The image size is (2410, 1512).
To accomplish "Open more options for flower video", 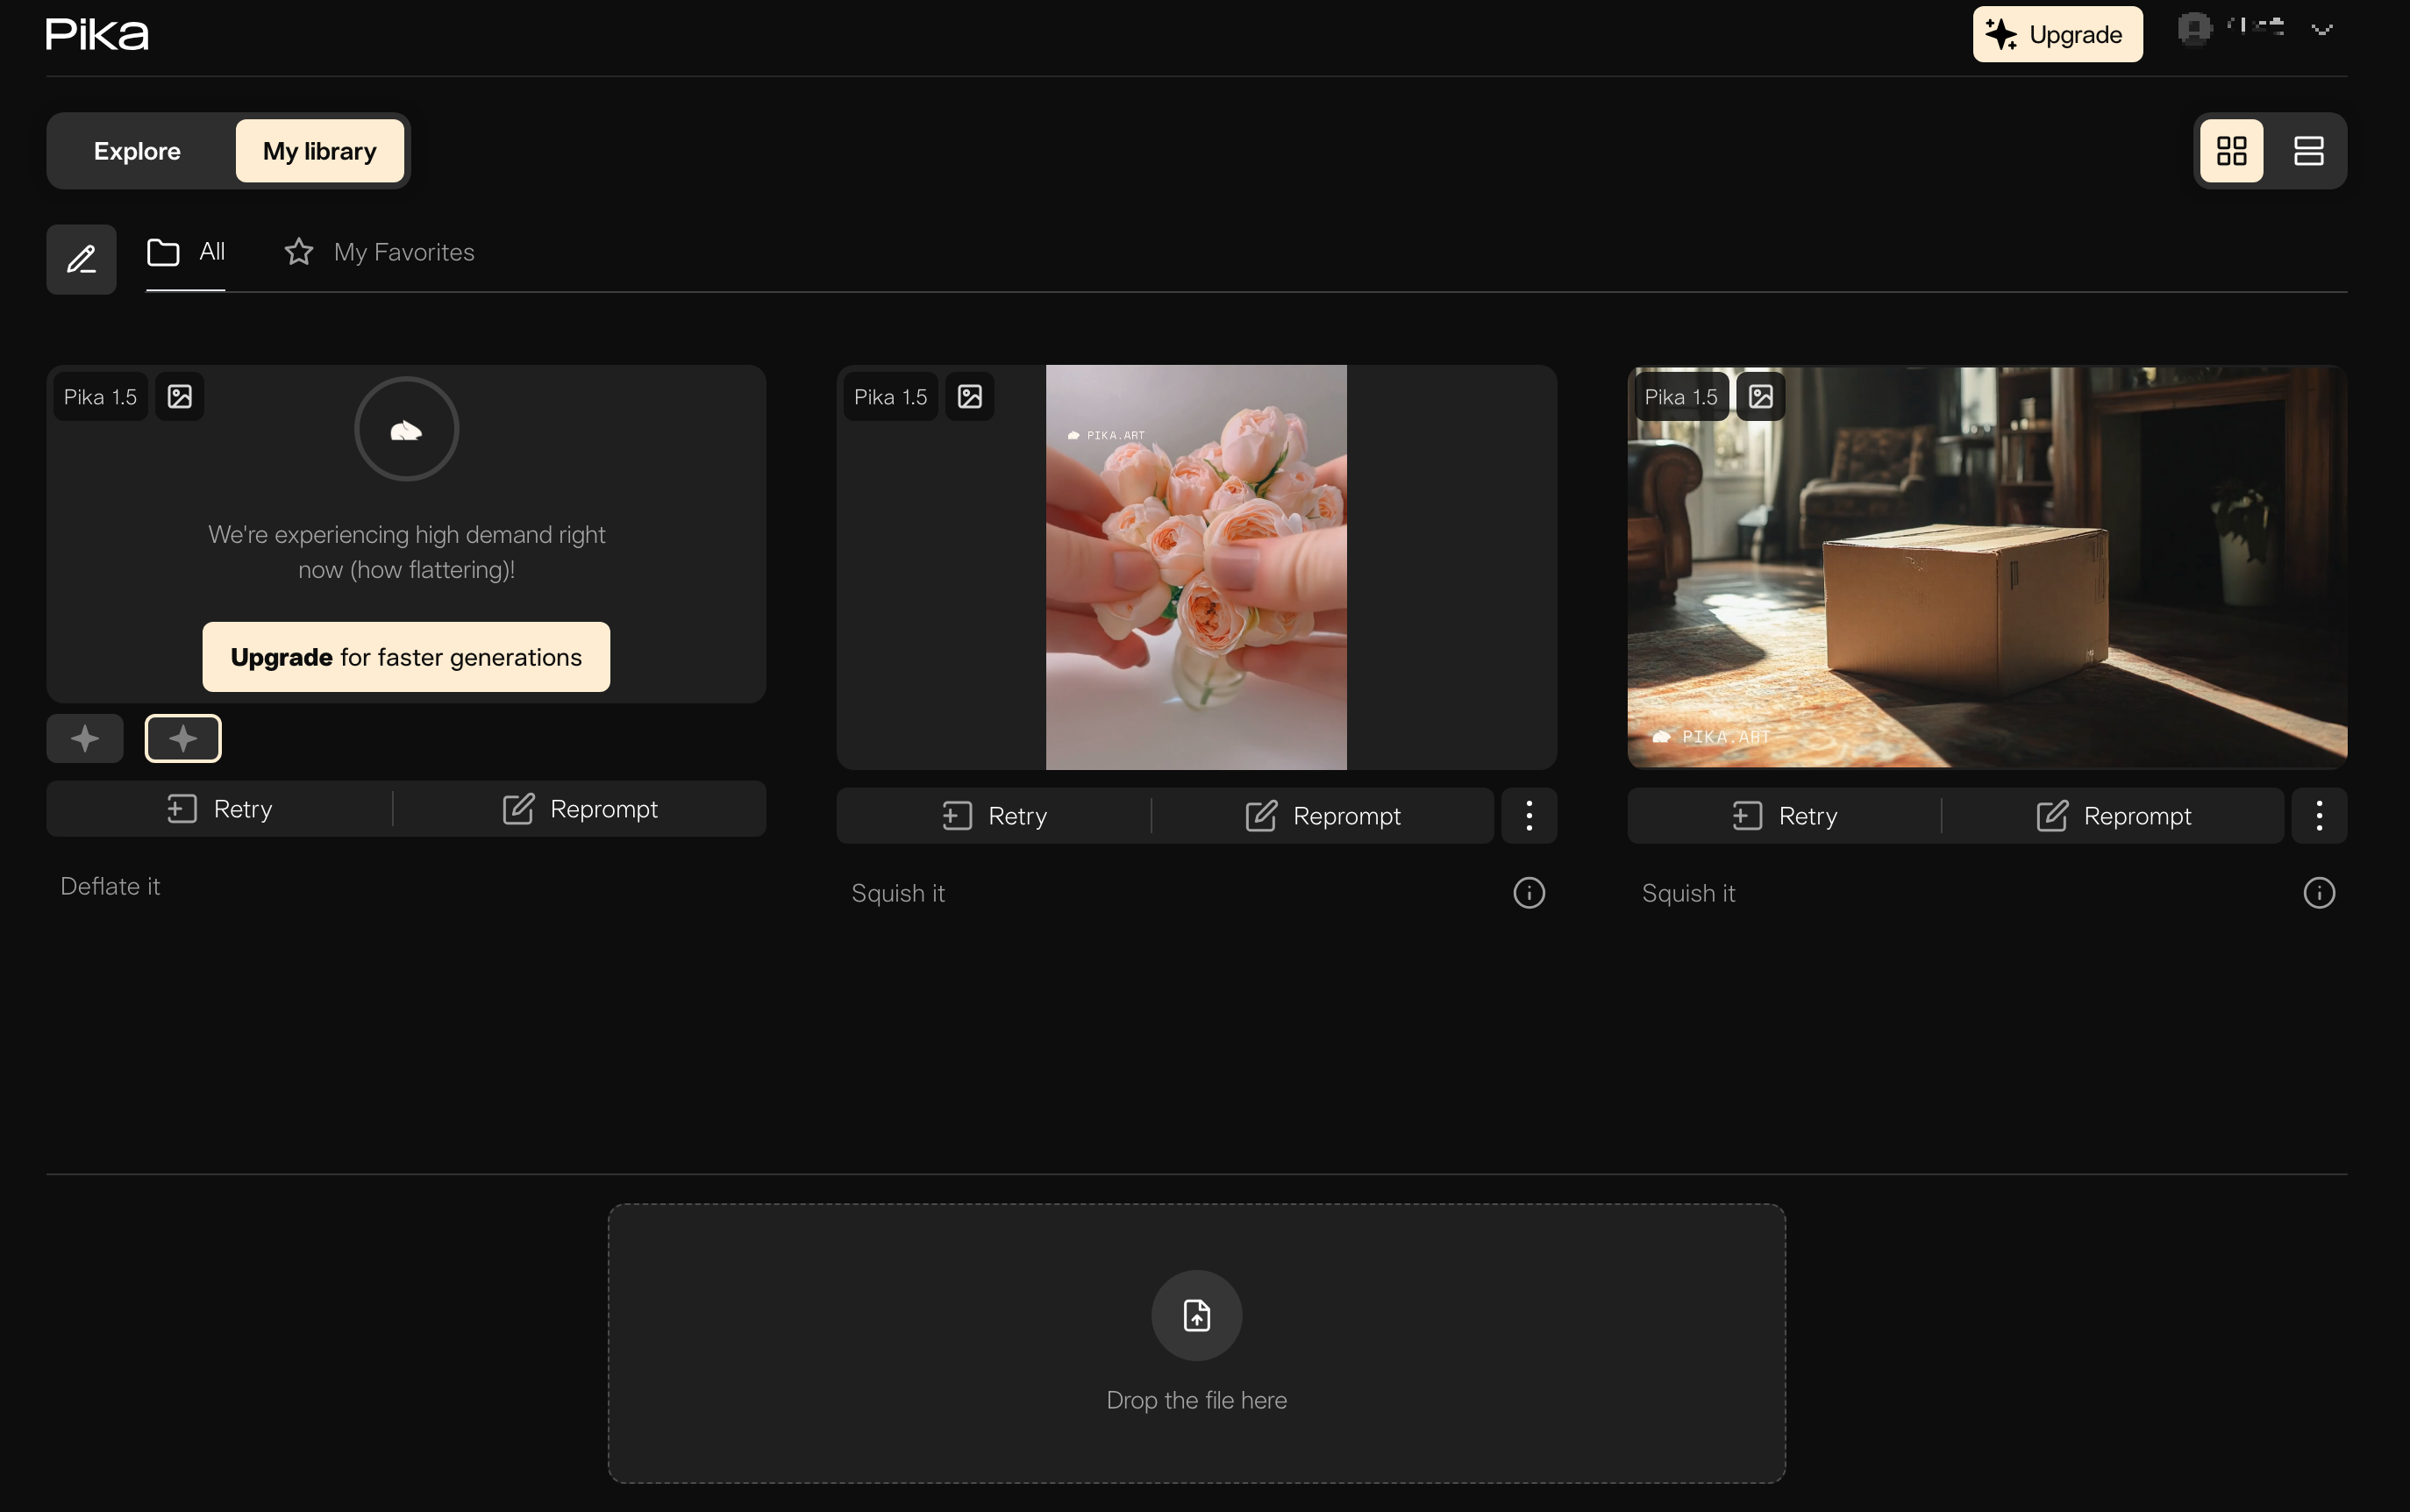I will [1528, 816].
